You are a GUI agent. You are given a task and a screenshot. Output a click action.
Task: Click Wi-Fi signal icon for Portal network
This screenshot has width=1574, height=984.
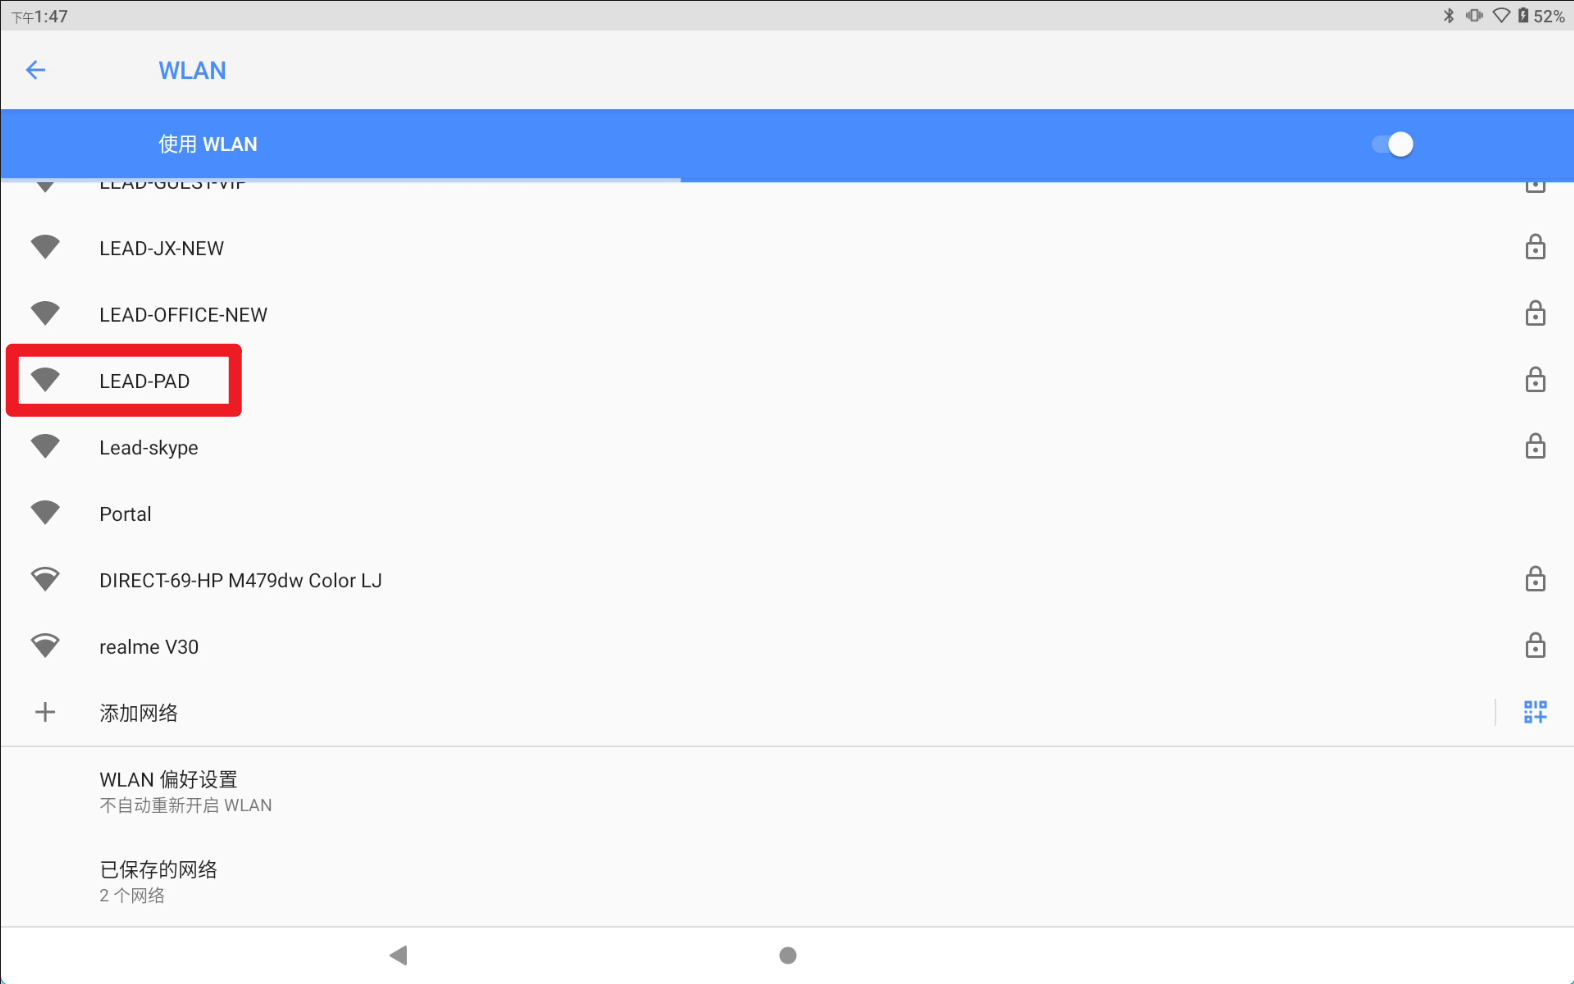pyautogui.click(x=45, y=513)
